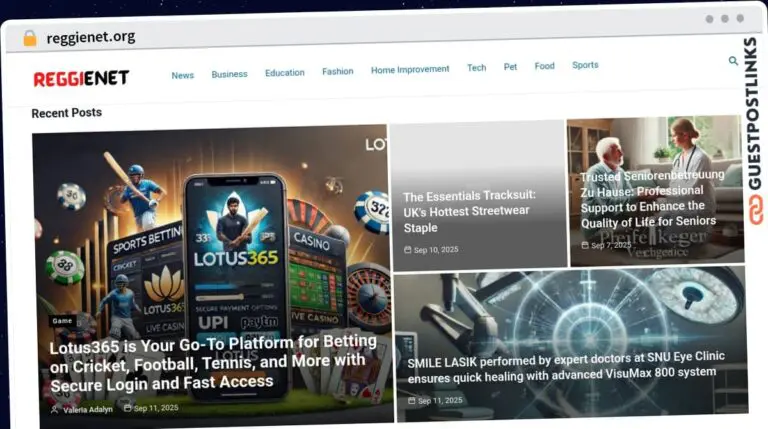Open the Pet category
The width and height of the screenshot is (768, 429).
coord(510,67)
